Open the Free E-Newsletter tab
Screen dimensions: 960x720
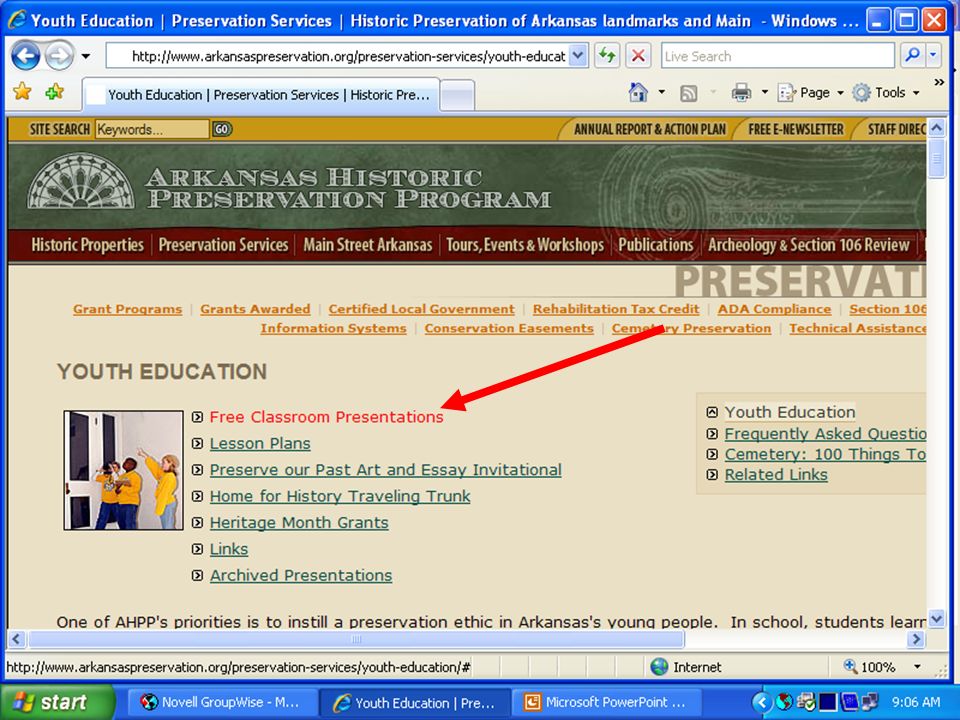(795, 129)
